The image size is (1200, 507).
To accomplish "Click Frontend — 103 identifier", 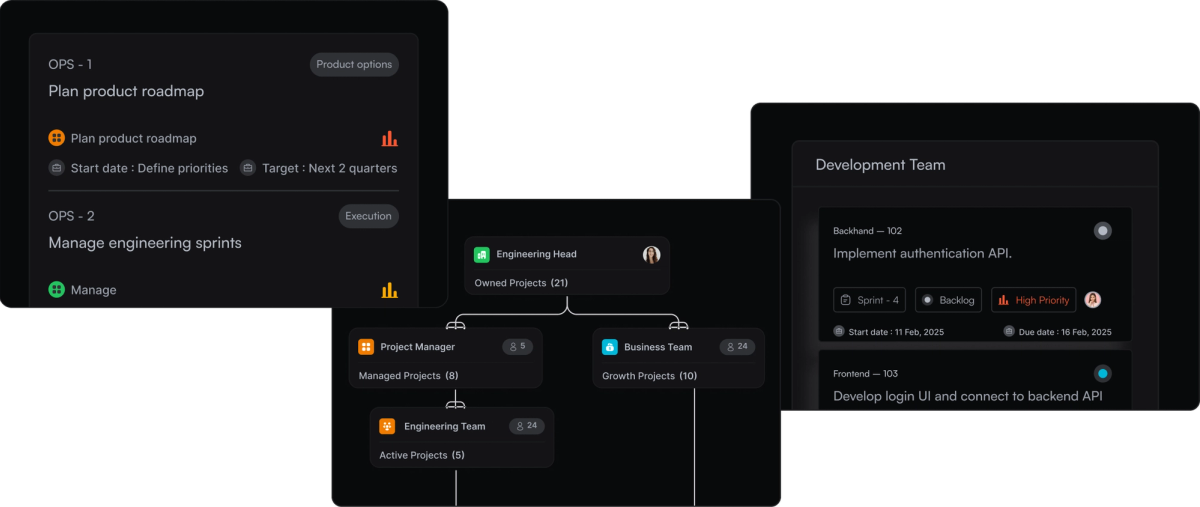I will (866, 374).
